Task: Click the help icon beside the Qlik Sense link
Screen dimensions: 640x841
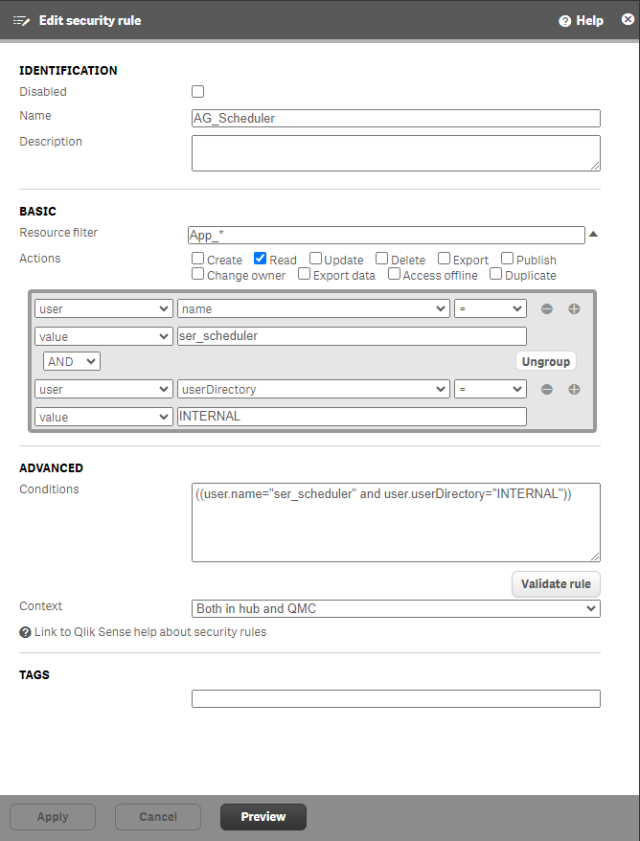Action: pos(25,632)
